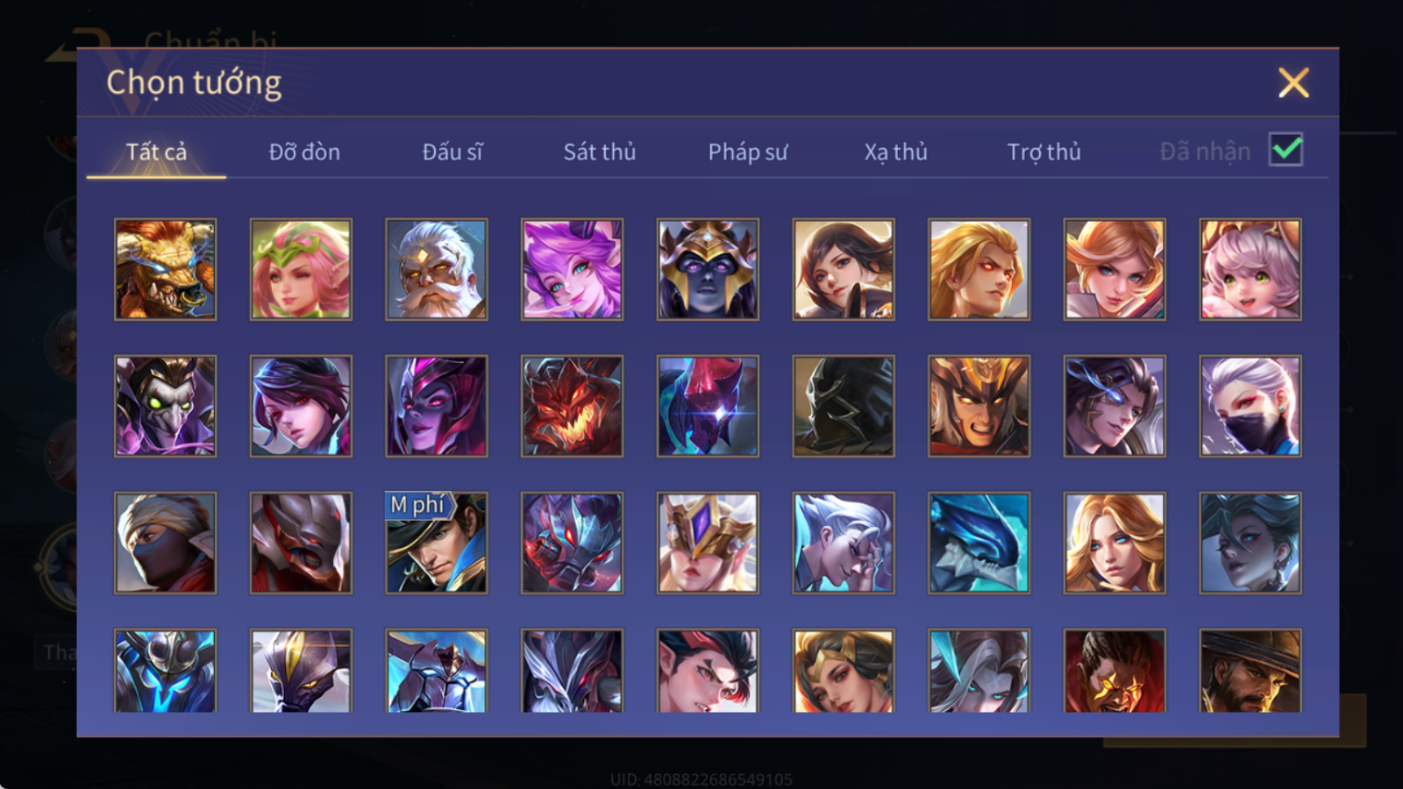The image size is (1403, 789).
Task: Go to the Trợ thủ tab
Action: pyautogui.click(x=1044, y=152)
